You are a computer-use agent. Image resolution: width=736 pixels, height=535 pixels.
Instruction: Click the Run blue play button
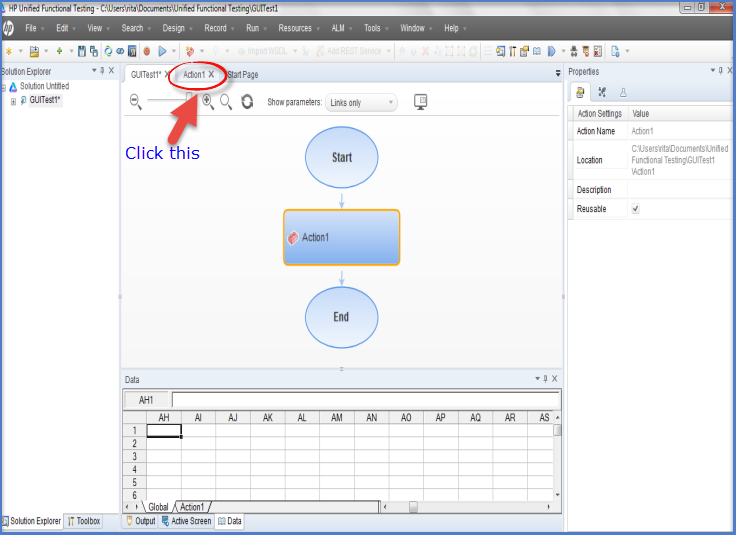coord(162,51)
